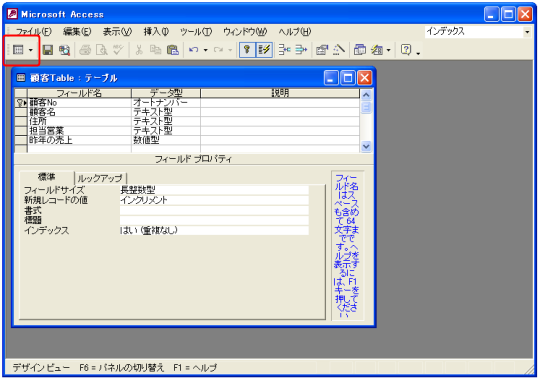Image resolution: width=540 pixels, height=378 pixels.
Task: Open the Properties sheet icon
Action: pos(322,50)
